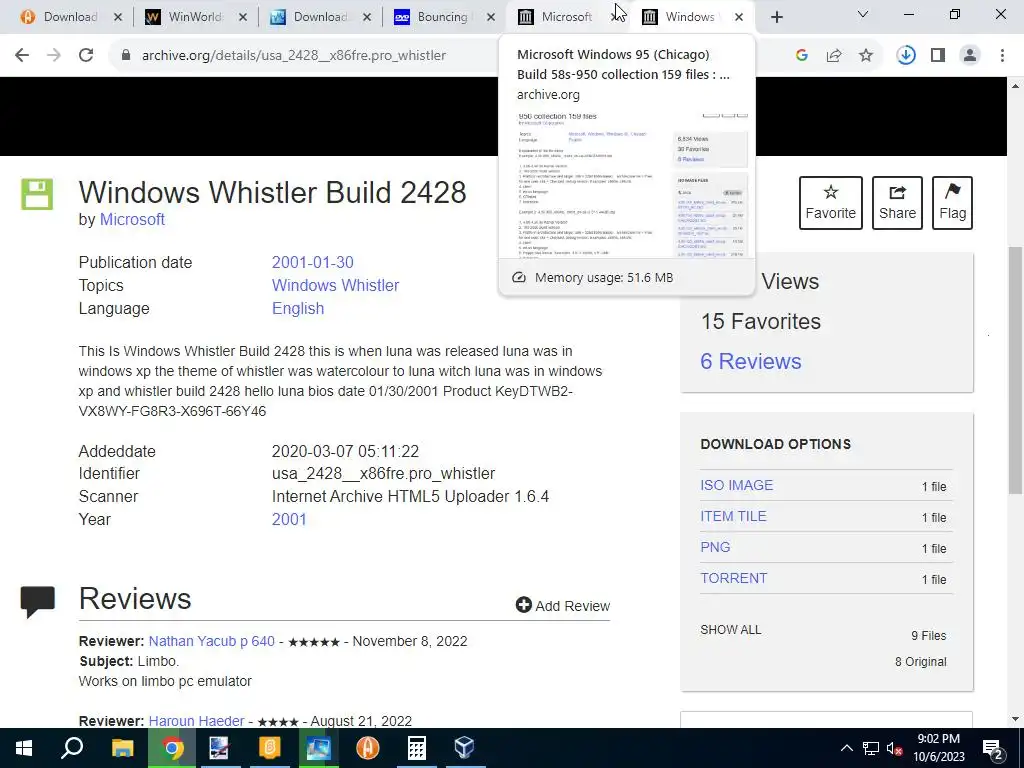
Task: Go back to the previous page
Action: pyautogui.click(x=22, y=55)
